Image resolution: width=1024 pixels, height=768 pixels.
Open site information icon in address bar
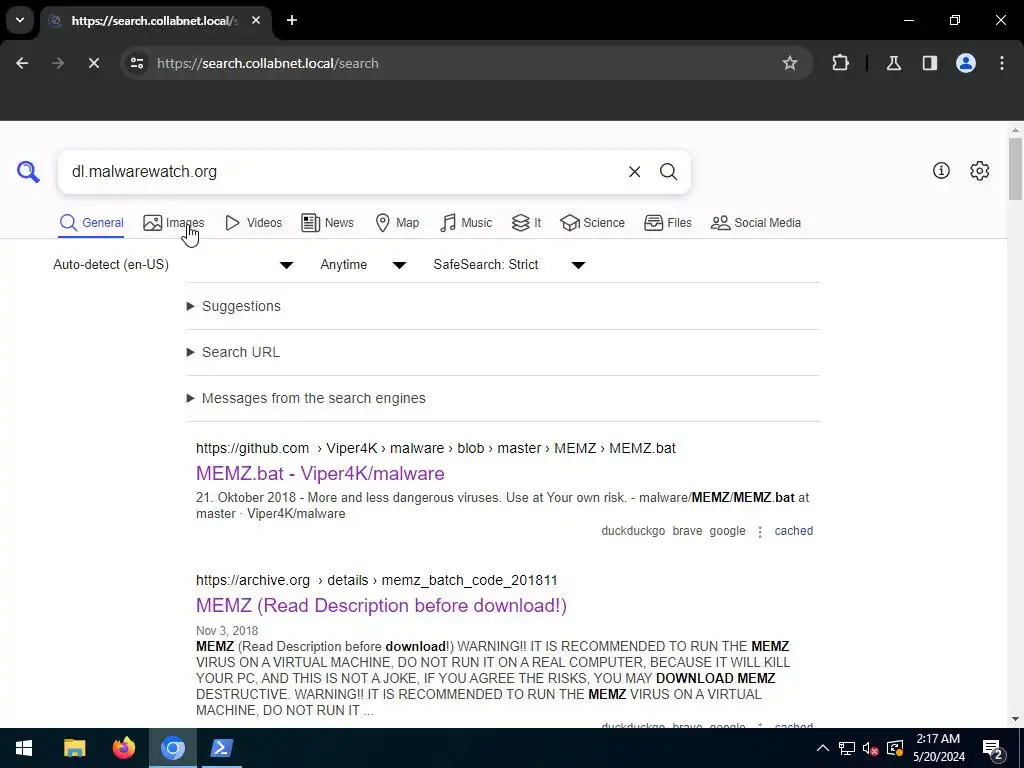coord(137,63)
